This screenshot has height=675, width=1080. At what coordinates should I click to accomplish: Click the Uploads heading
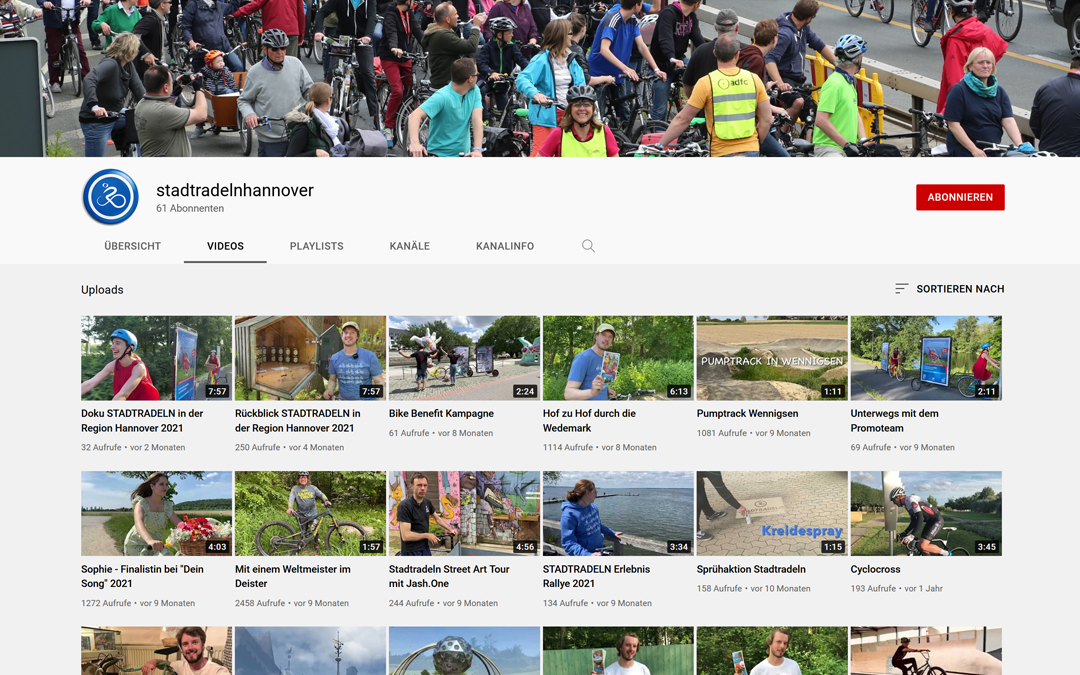tap(102, 290)
